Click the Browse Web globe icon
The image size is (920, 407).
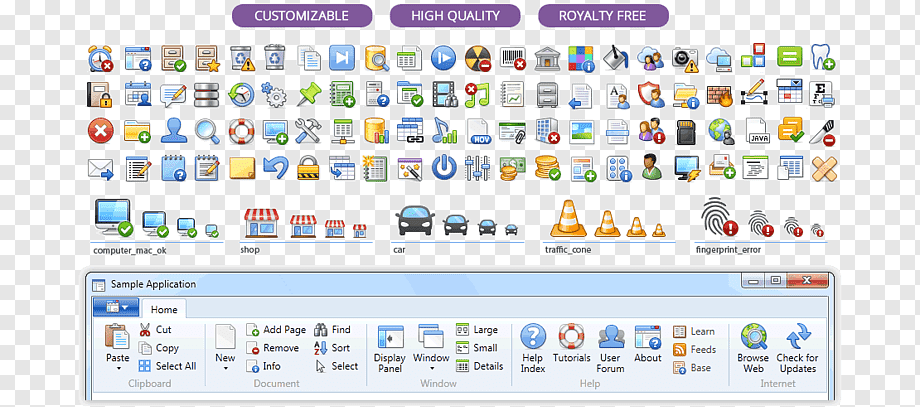coord(753,337)
